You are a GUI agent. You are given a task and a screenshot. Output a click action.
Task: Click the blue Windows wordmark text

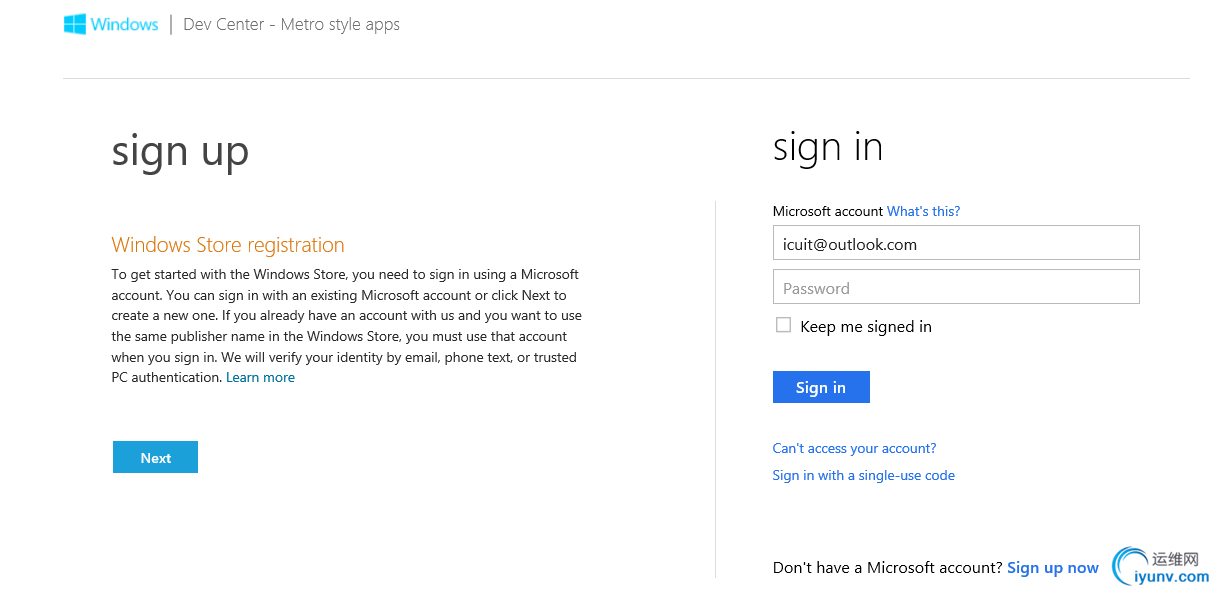124,25
